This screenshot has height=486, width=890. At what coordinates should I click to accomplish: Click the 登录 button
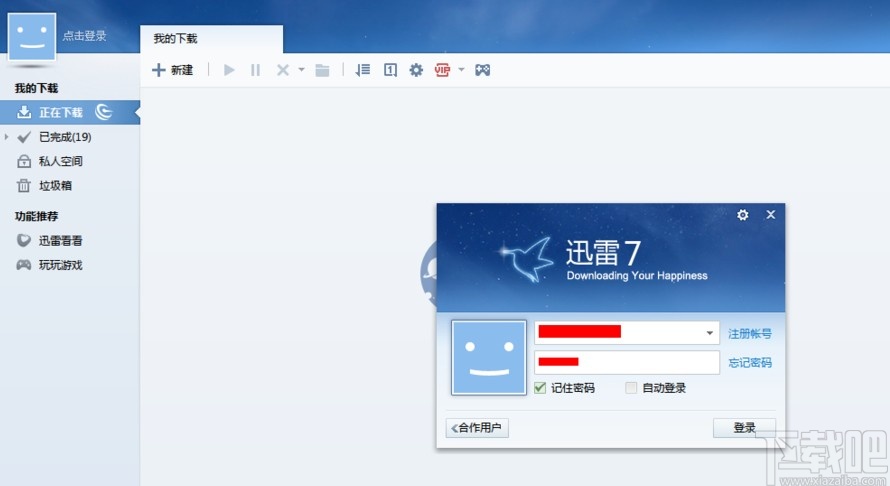pos(744,428)
